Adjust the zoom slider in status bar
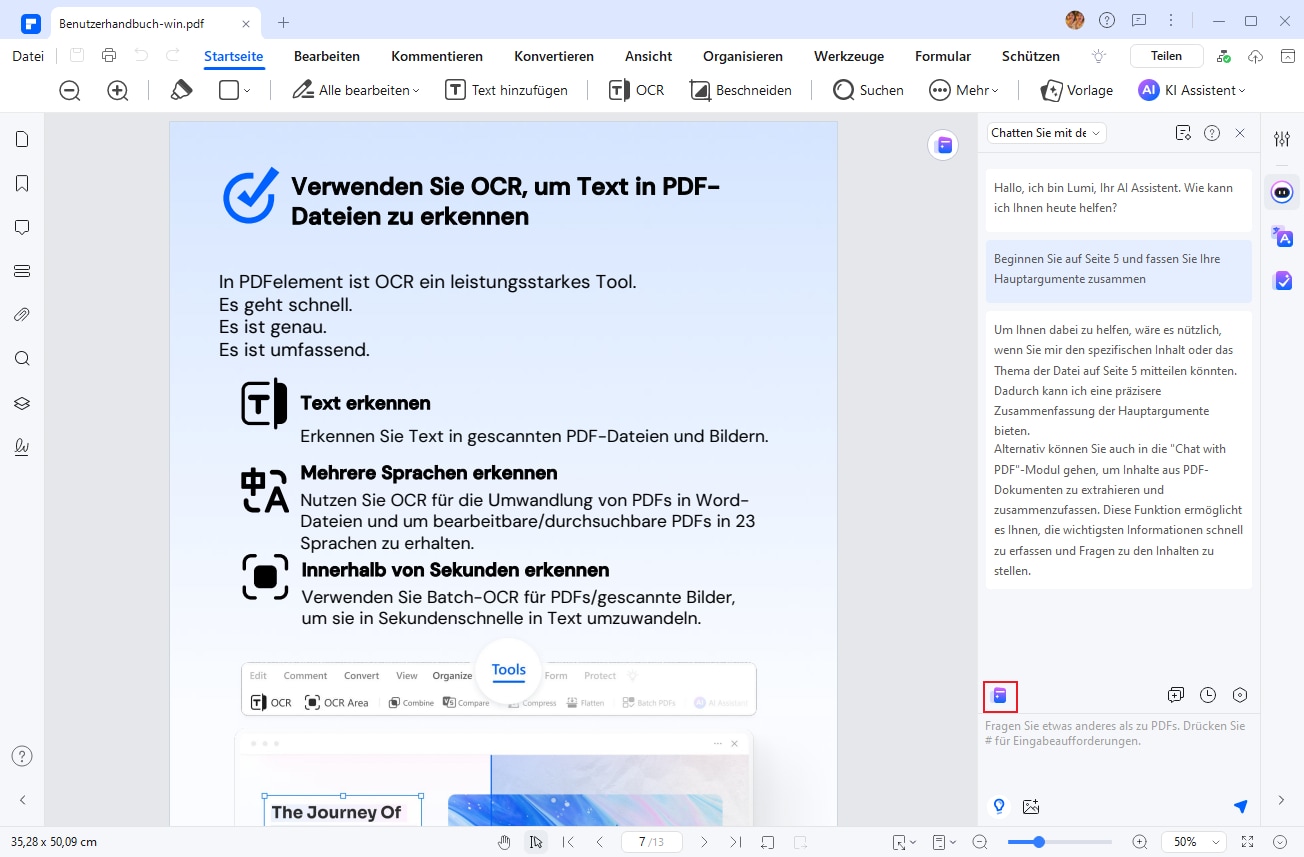The image size is (1304, 857). click(1060, 842)
